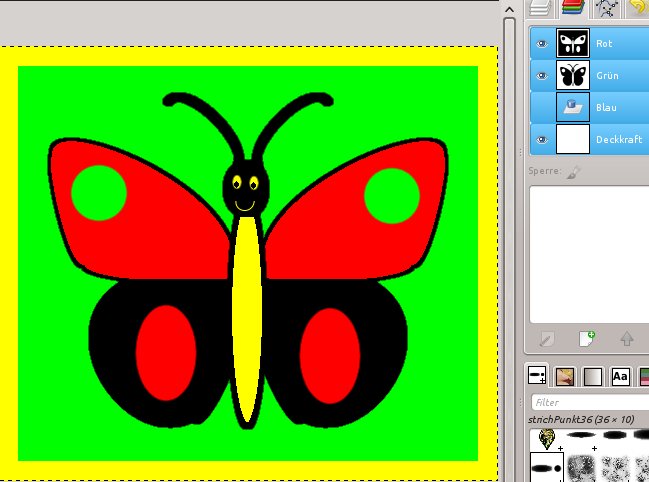Screen dimensions: 649x482
Task: Open the Undo History tab with yellow arrow
Action: [639, 7]
